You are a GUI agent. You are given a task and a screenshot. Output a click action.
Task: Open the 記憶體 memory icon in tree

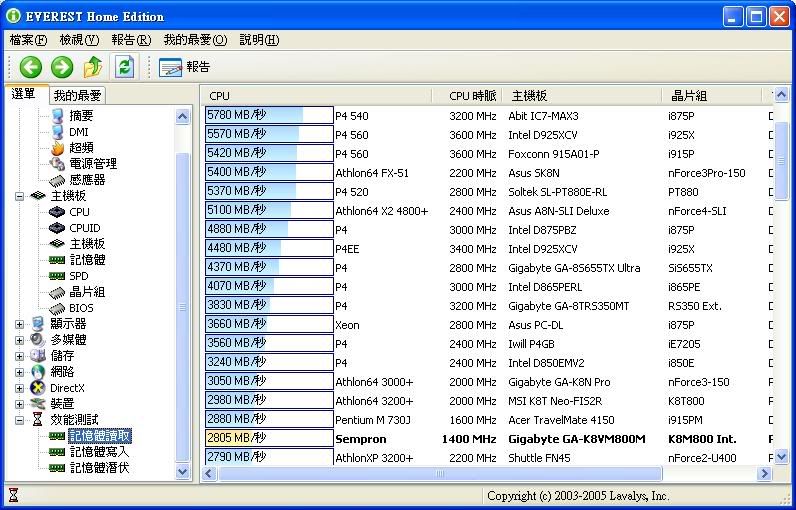[57, 260]
